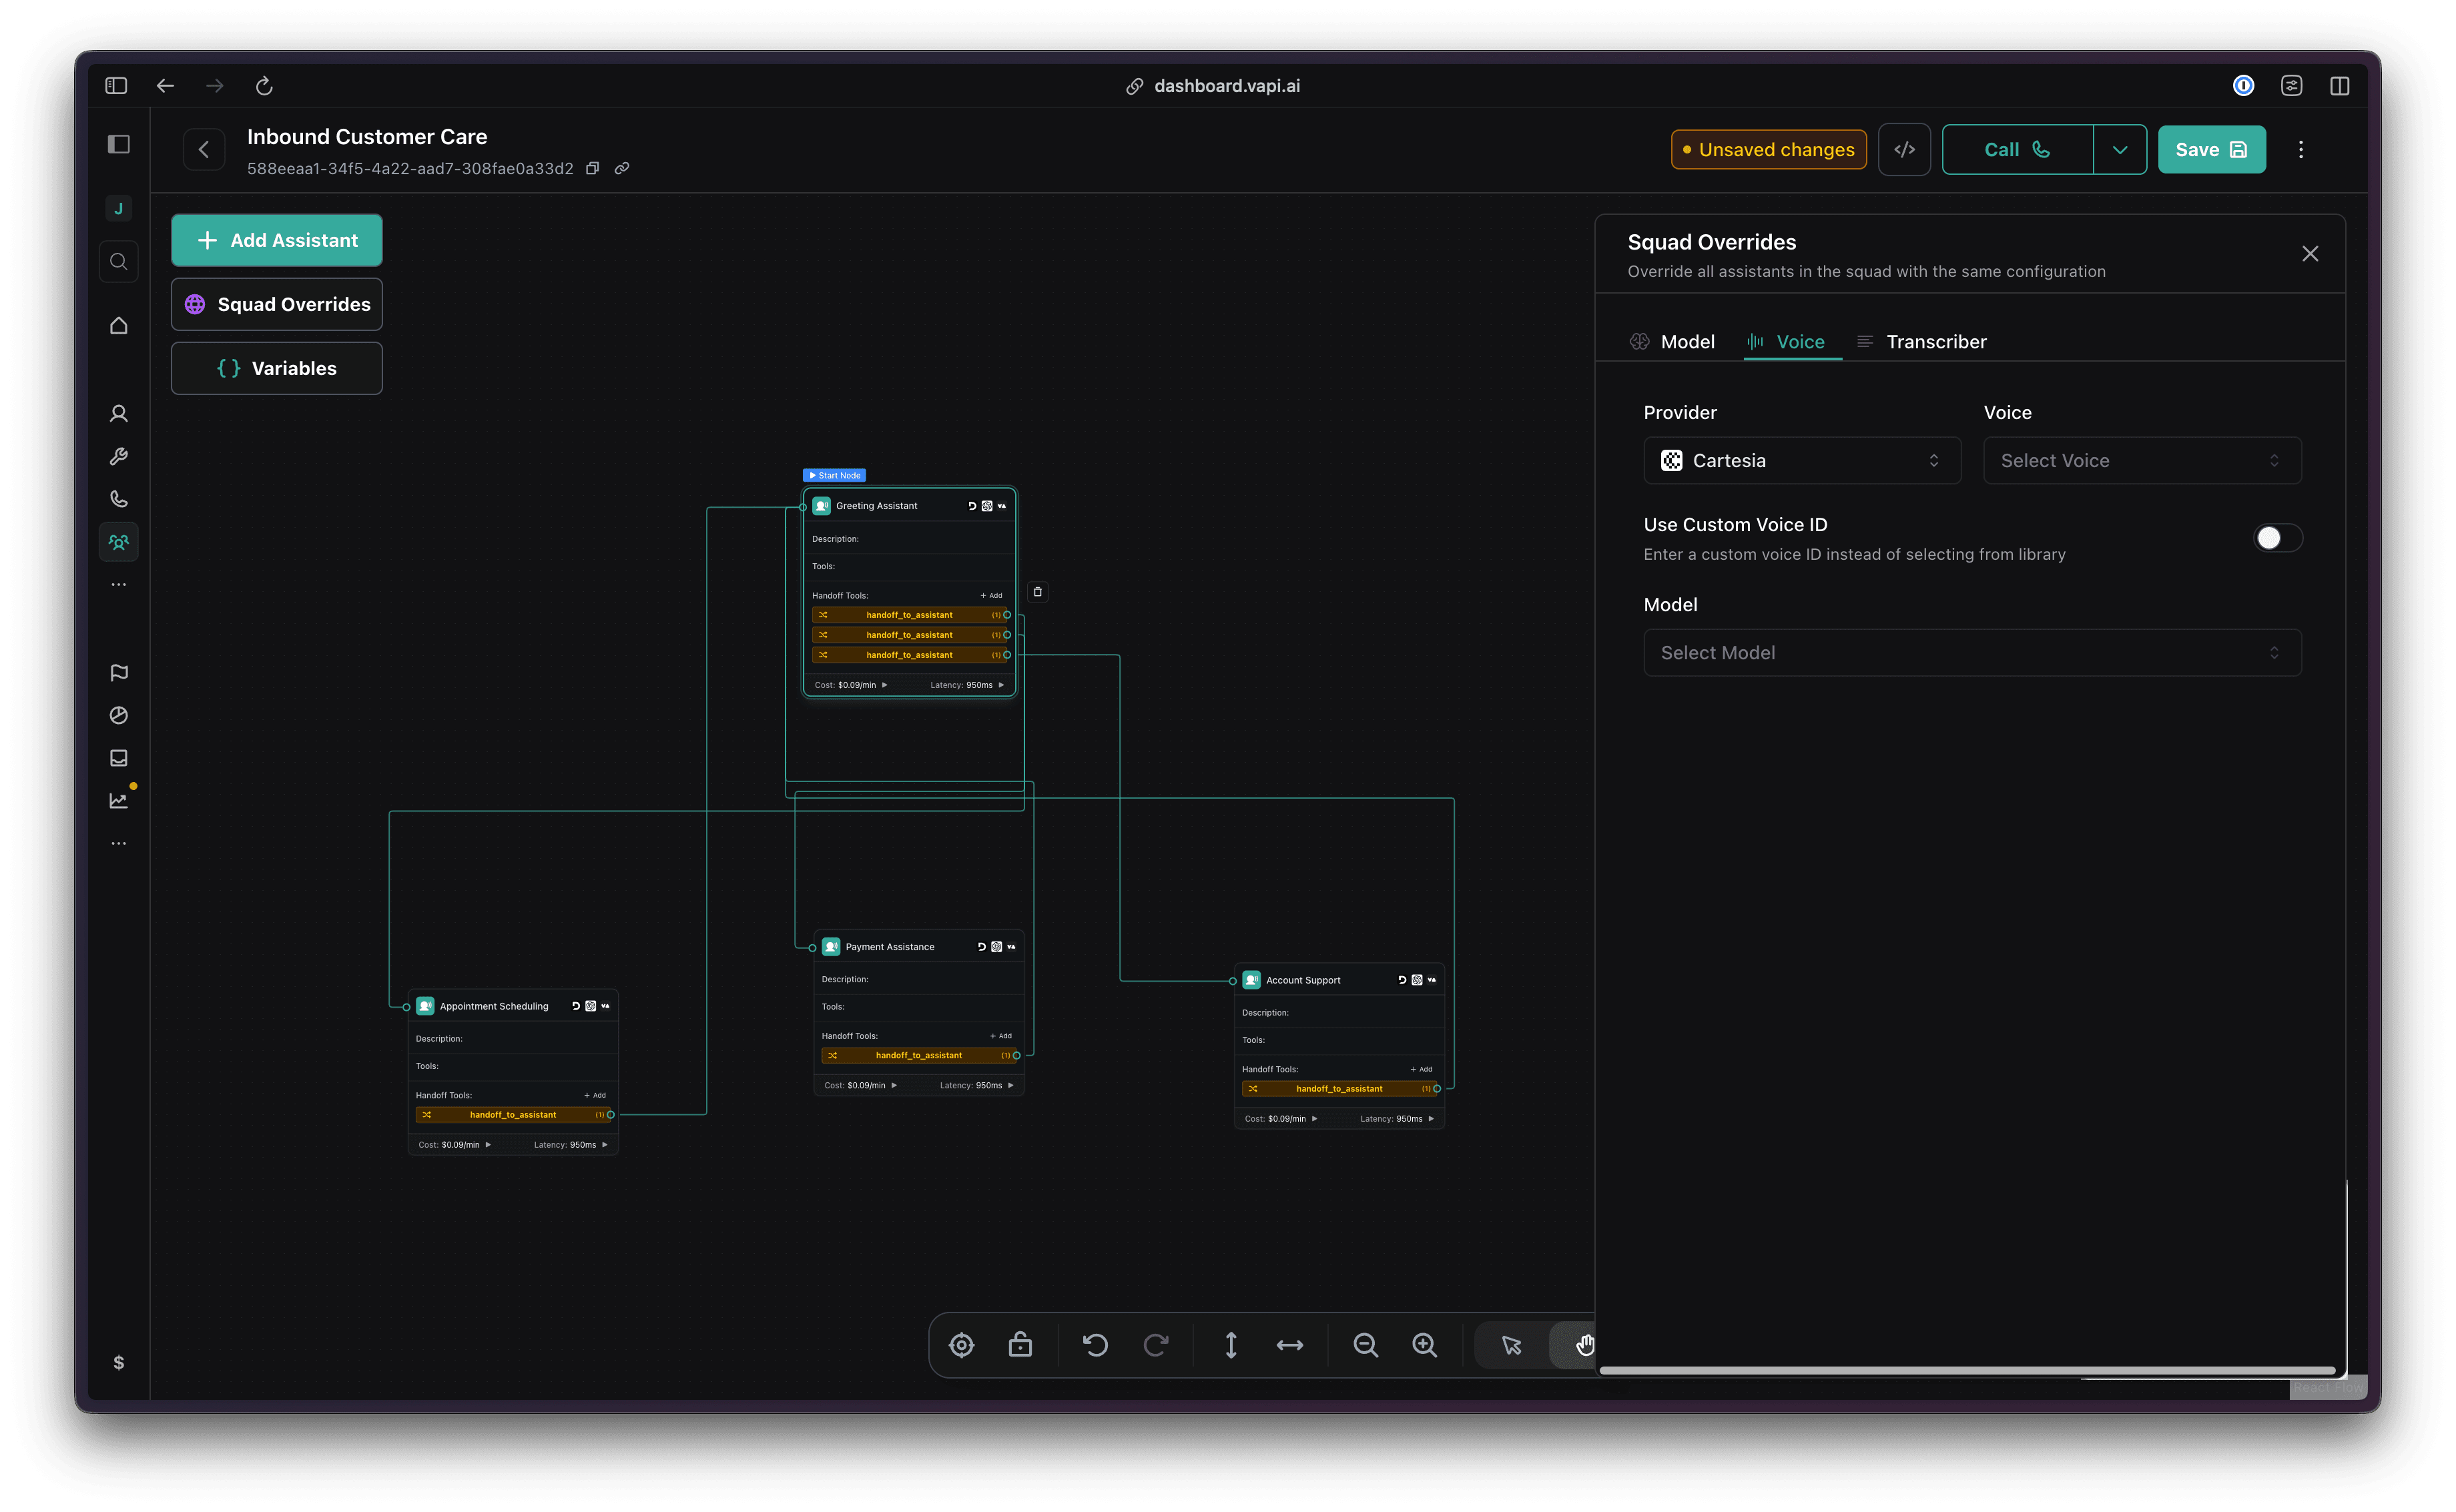Click the fit view target icon
Image resolution: width=2456 pixels, height=1512 pixels.
pyautogui.click(x=961, y=1345)
